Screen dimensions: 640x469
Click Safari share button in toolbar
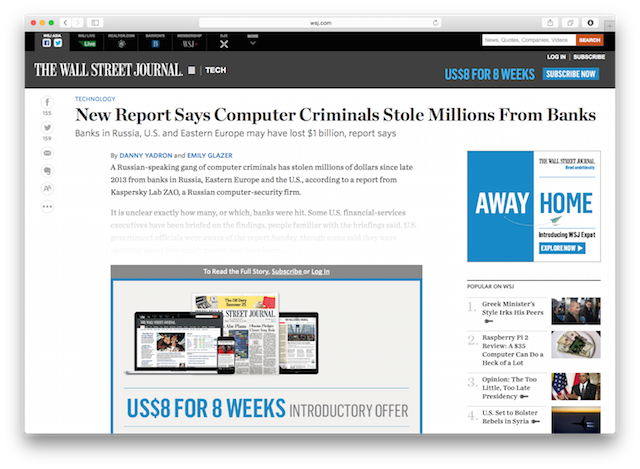550,22
